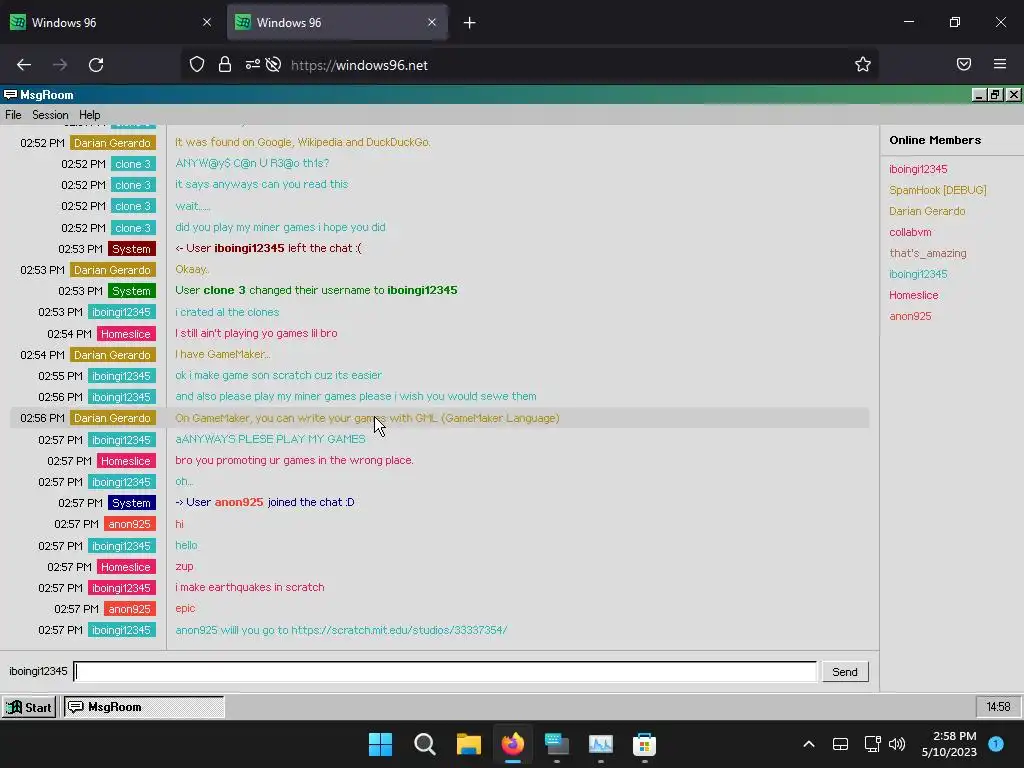Click the autoplay blocked icon in address bar
This screenshot has height=768, width=1024.
coord(274,65)
